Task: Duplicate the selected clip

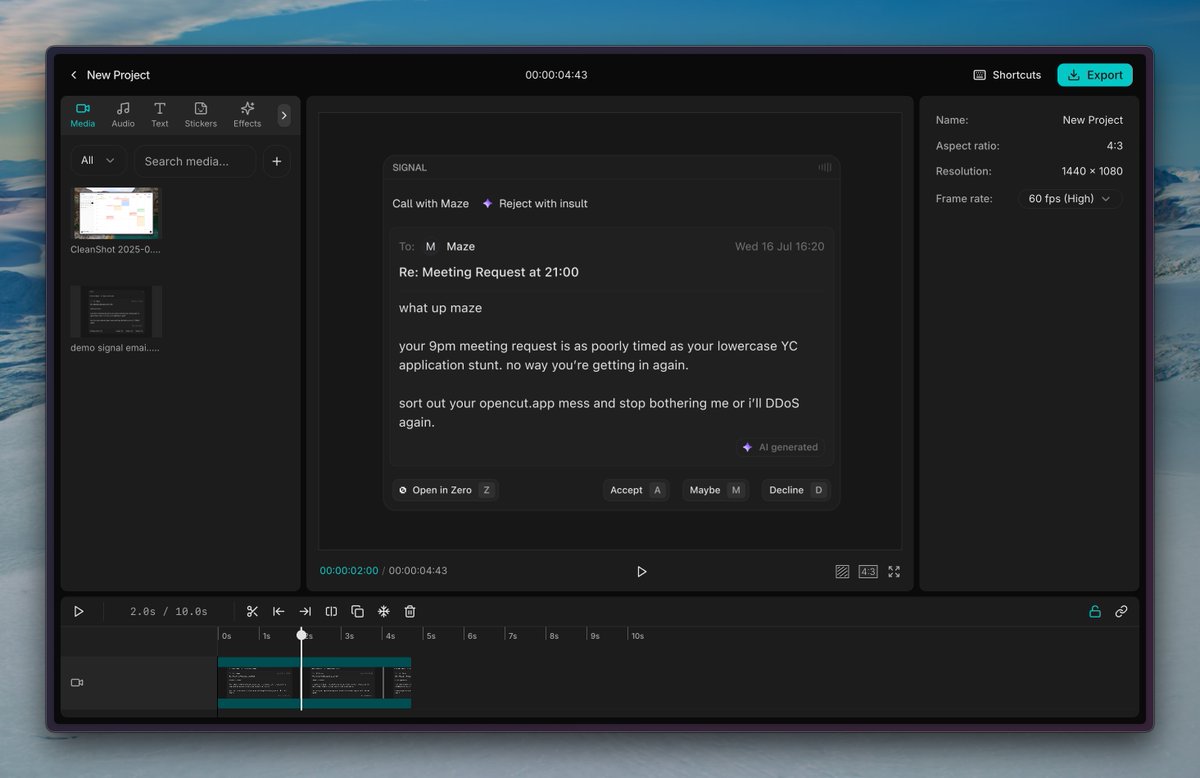Action: [357, 611]
